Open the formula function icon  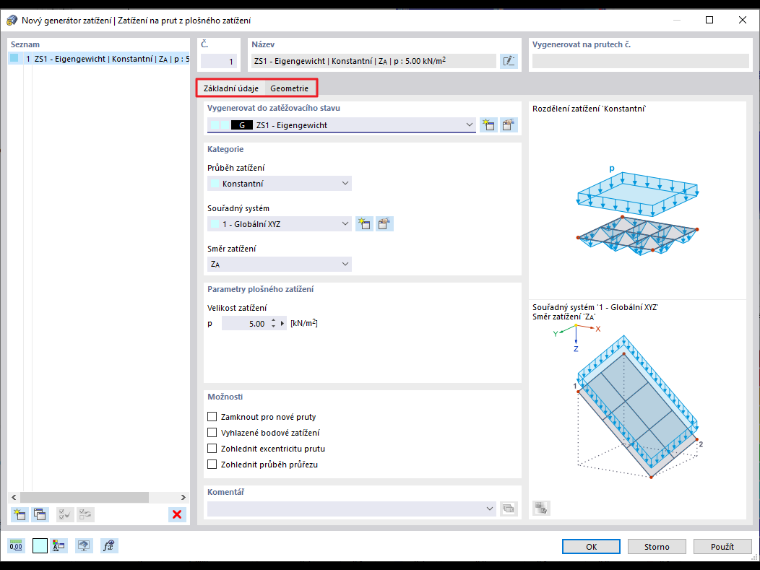point(109,546)
